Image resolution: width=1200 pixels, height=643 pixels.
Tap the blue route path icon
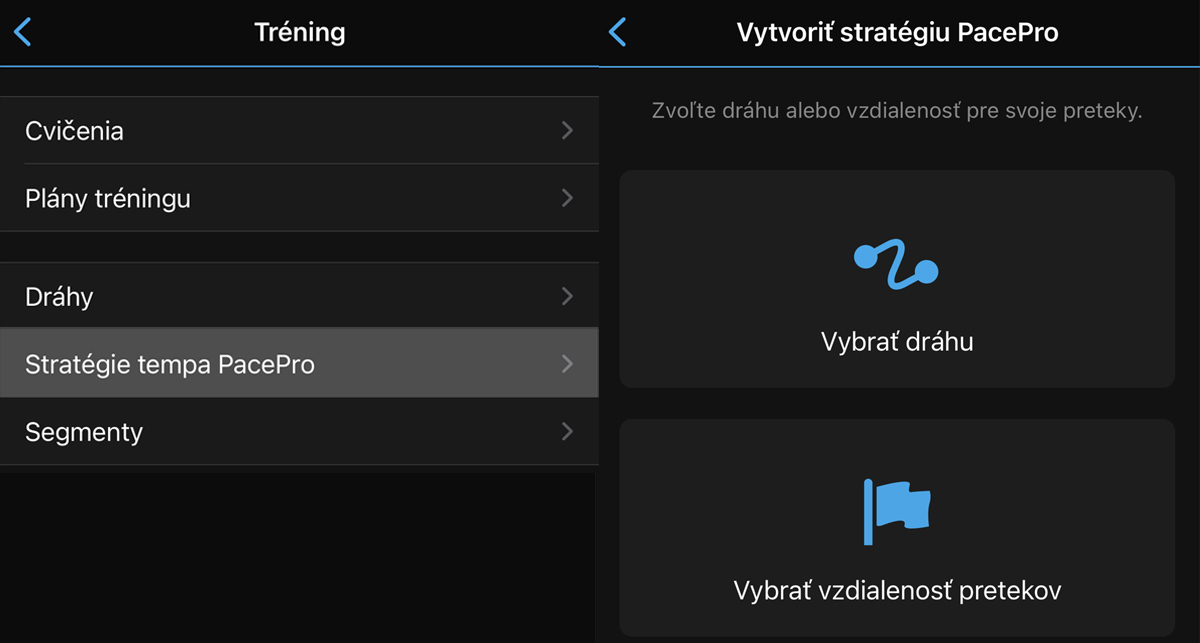click(896, 264)
